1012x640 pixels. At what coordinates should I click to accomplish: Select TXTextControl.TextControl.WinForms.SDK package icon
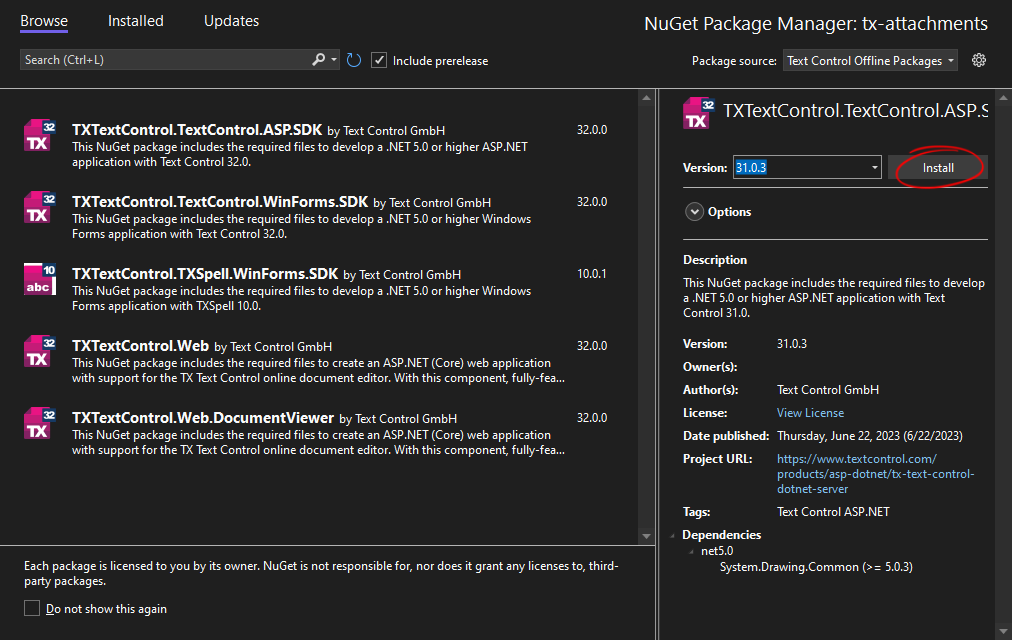(39, 207)
